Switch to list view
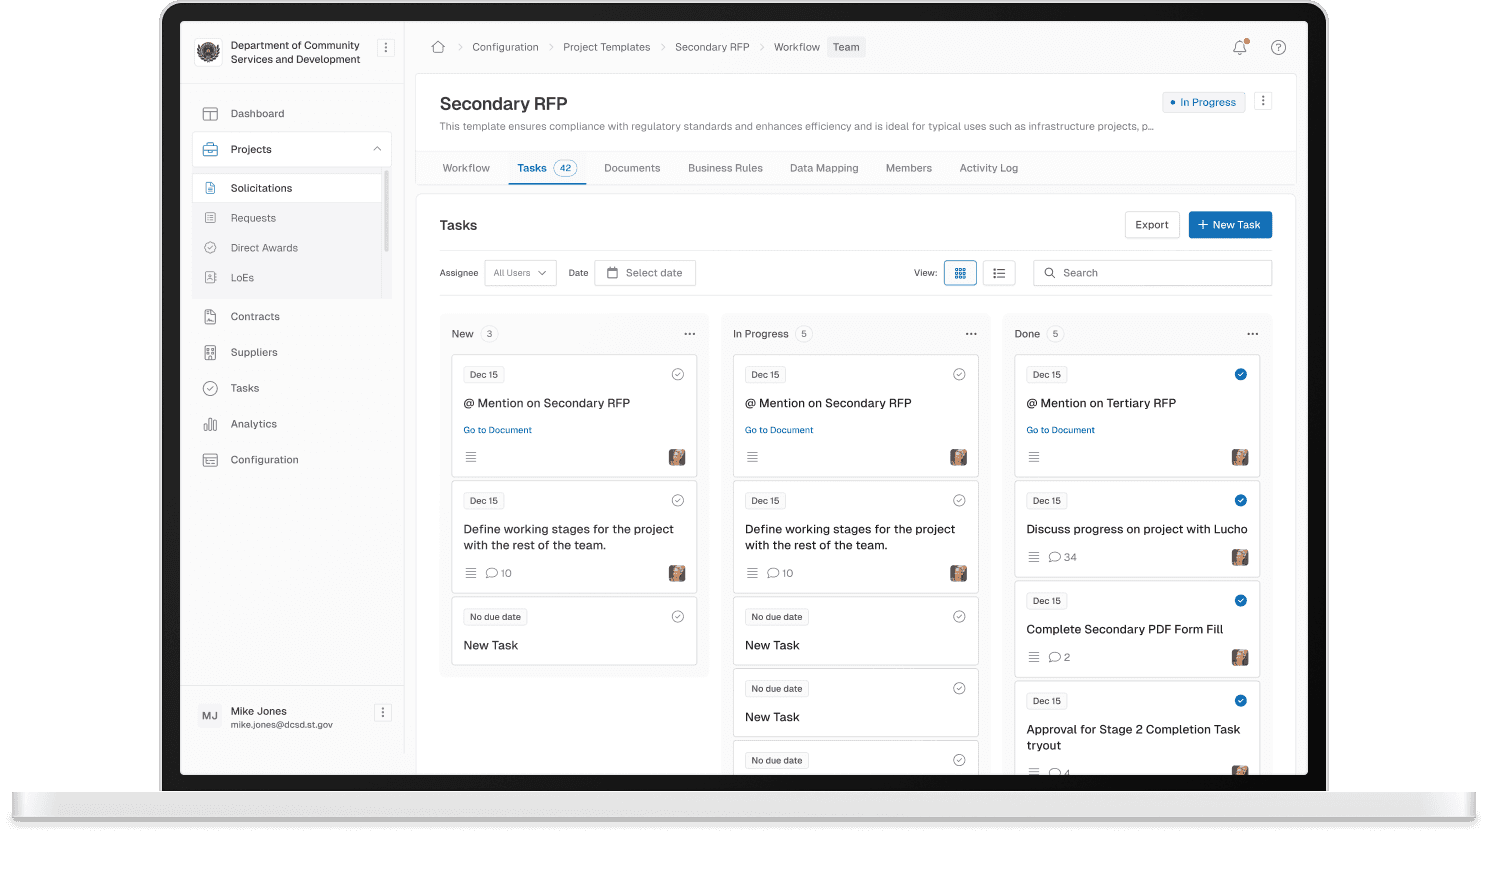Viewport: 1488px width, 883px height. pyautogui.click(x=999, y=273)
